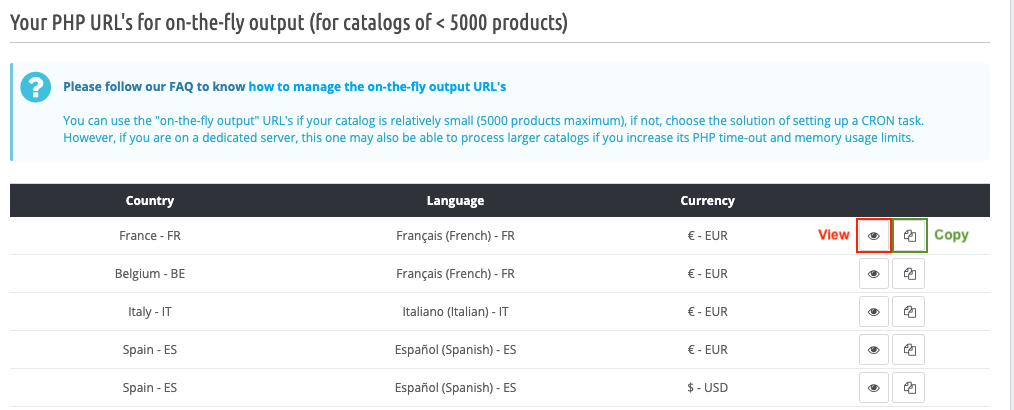
Task: Copy the Spain USD feed URL
Action: [x=909, y=388]
